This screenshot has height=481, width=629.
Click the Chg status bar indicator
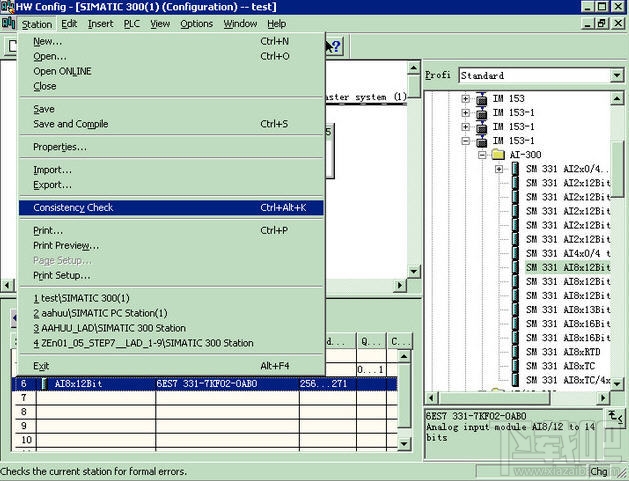click(599, 471)
